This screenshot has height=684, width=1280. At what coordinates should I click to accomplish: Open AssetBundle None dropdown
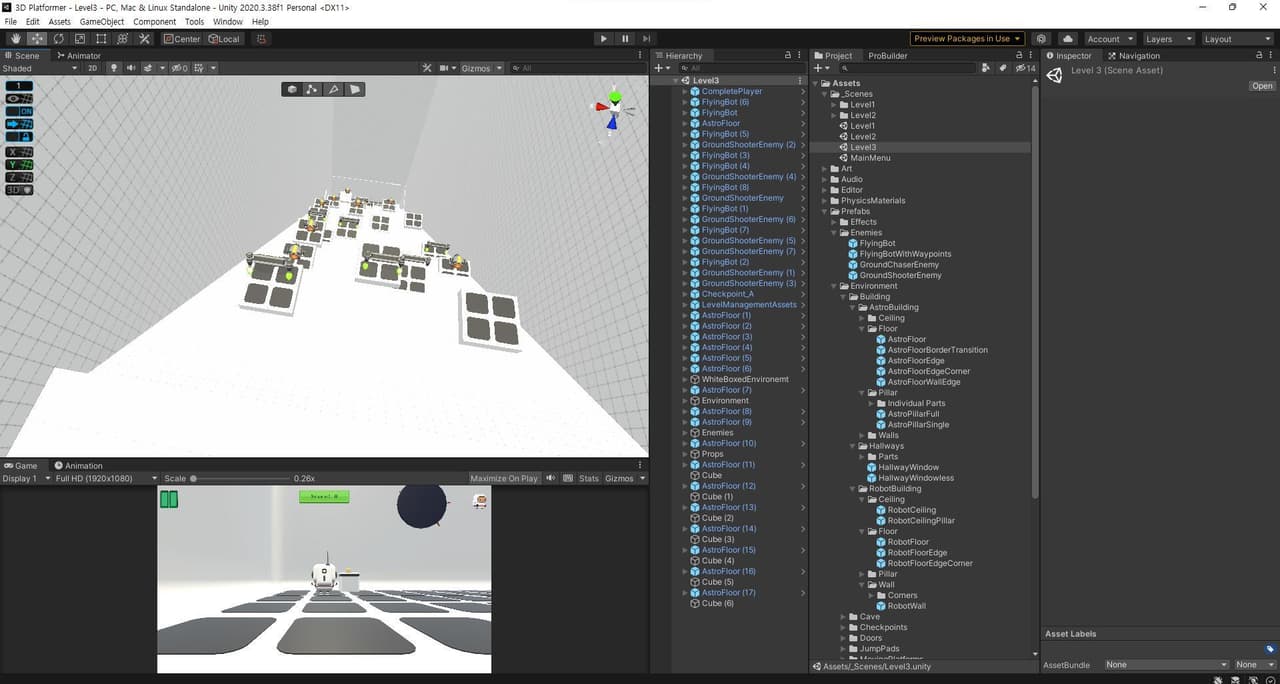click(1166, 664)
